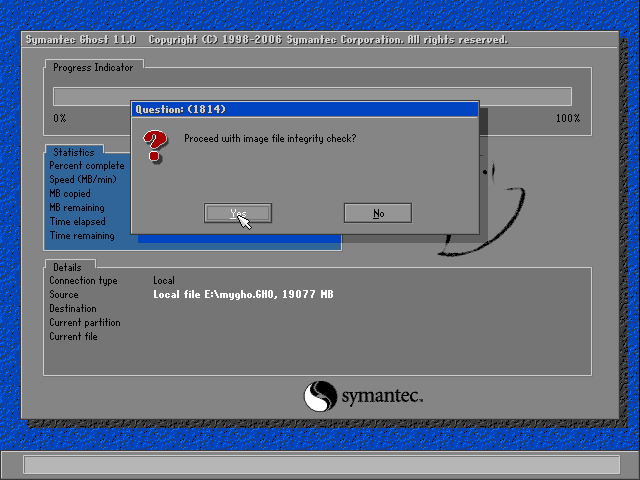The image size is (640, 480).
Task: Click the 'Time elapsed' statistic
Action: (x=78, y=222)
